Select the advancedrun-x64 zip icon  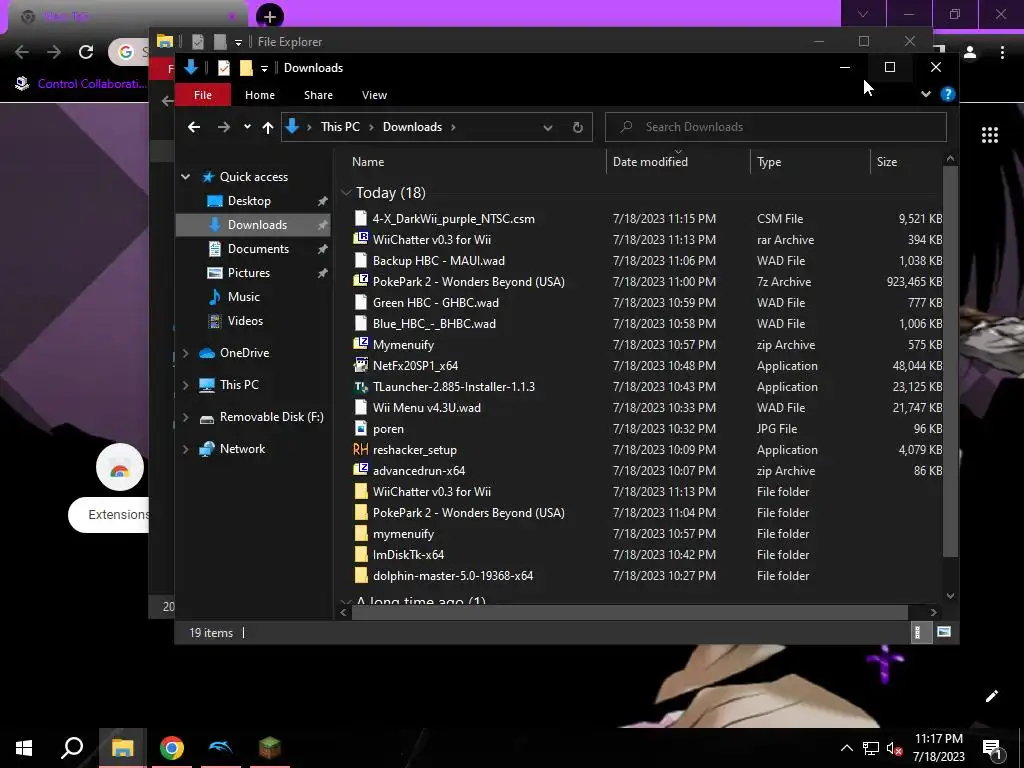click(360, 470)
